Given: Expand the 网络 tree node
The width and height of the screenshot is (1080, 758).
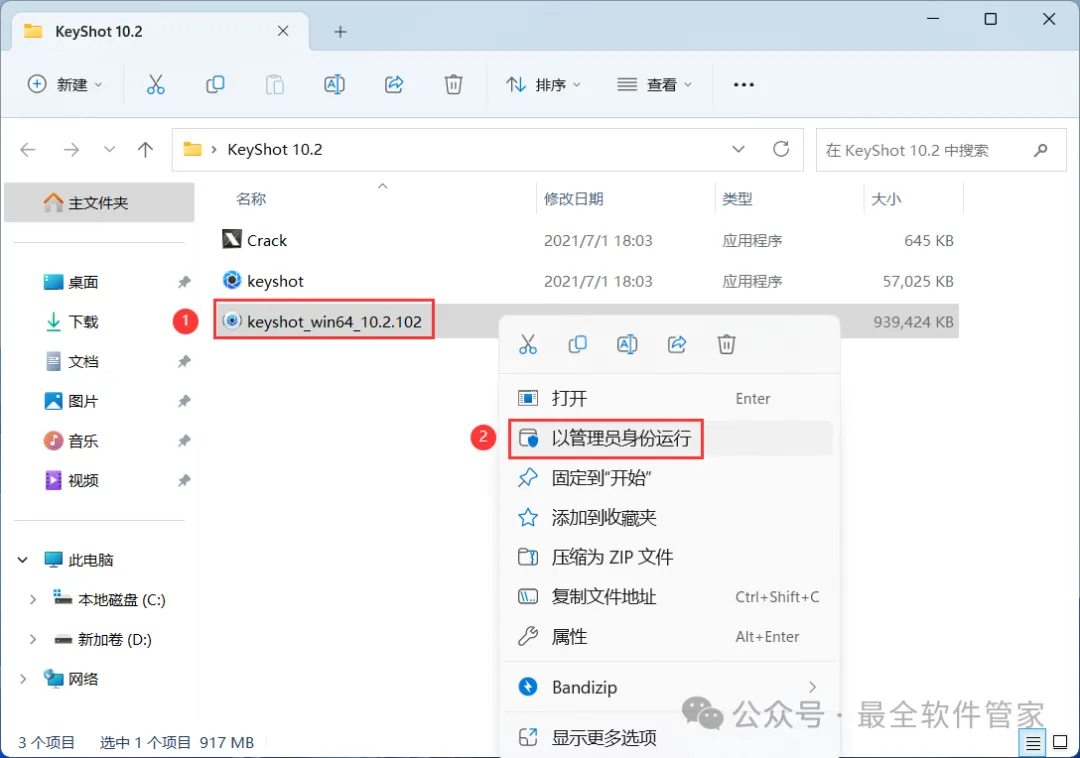Looking at the screenshot, I should [23, 679].
